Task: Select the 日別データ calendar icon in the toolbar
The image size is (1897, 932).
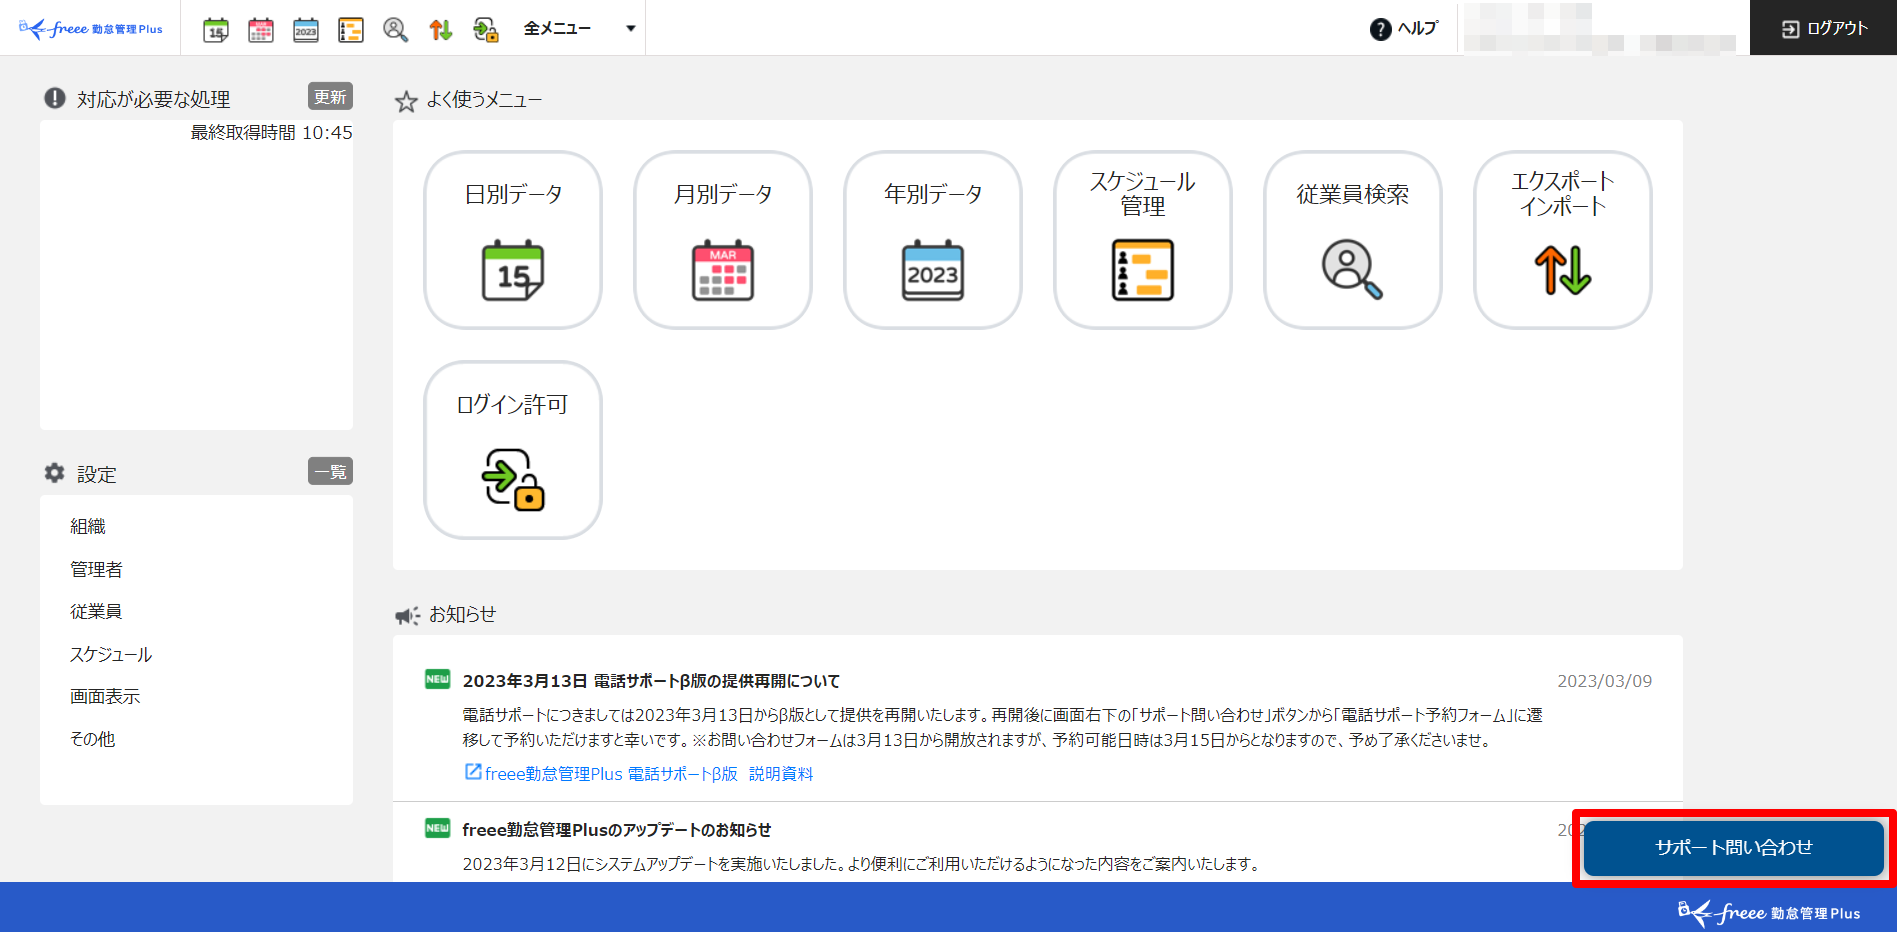Action: (216, 28)
